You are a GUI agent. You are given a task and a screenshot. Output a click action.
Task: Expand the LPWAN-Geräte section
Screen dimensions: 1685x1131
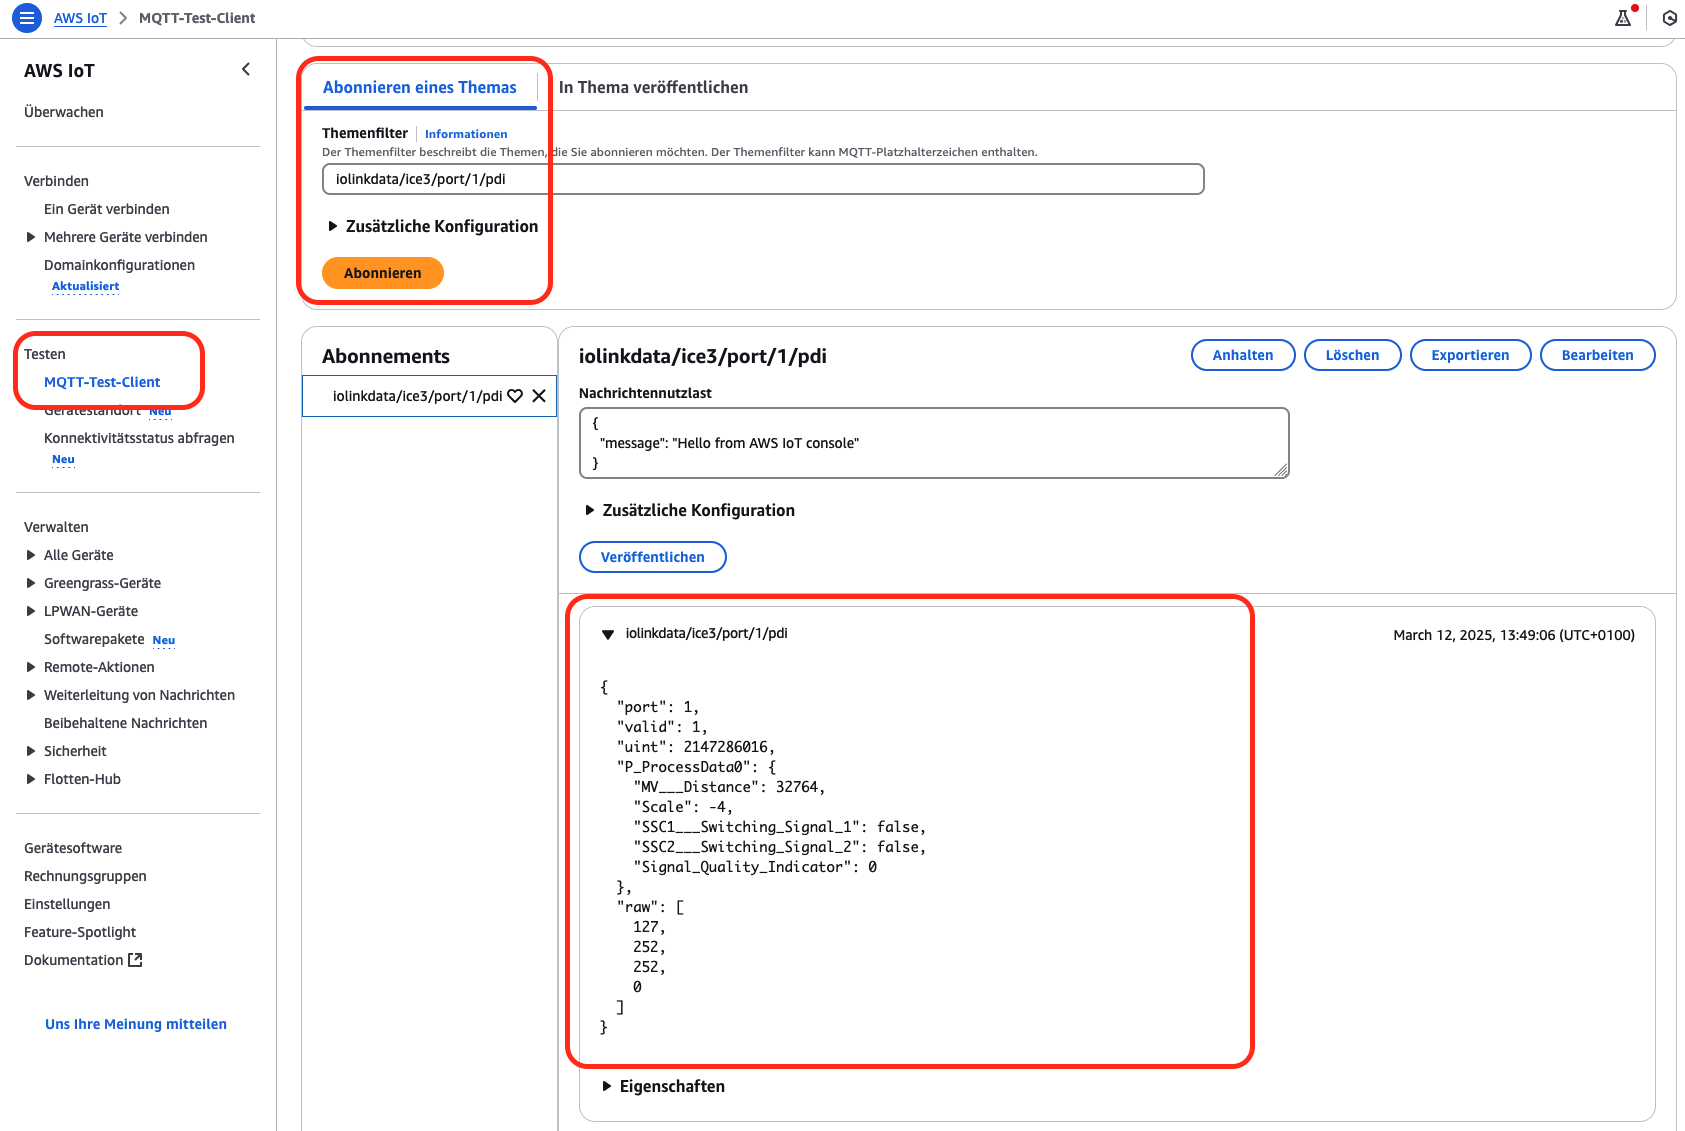coord(31,611)
